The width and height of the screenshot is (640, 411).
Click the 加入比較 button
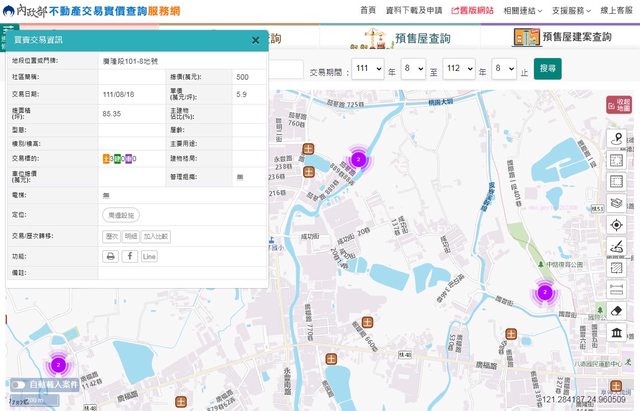pyautogui.click(x=155, y=236)
